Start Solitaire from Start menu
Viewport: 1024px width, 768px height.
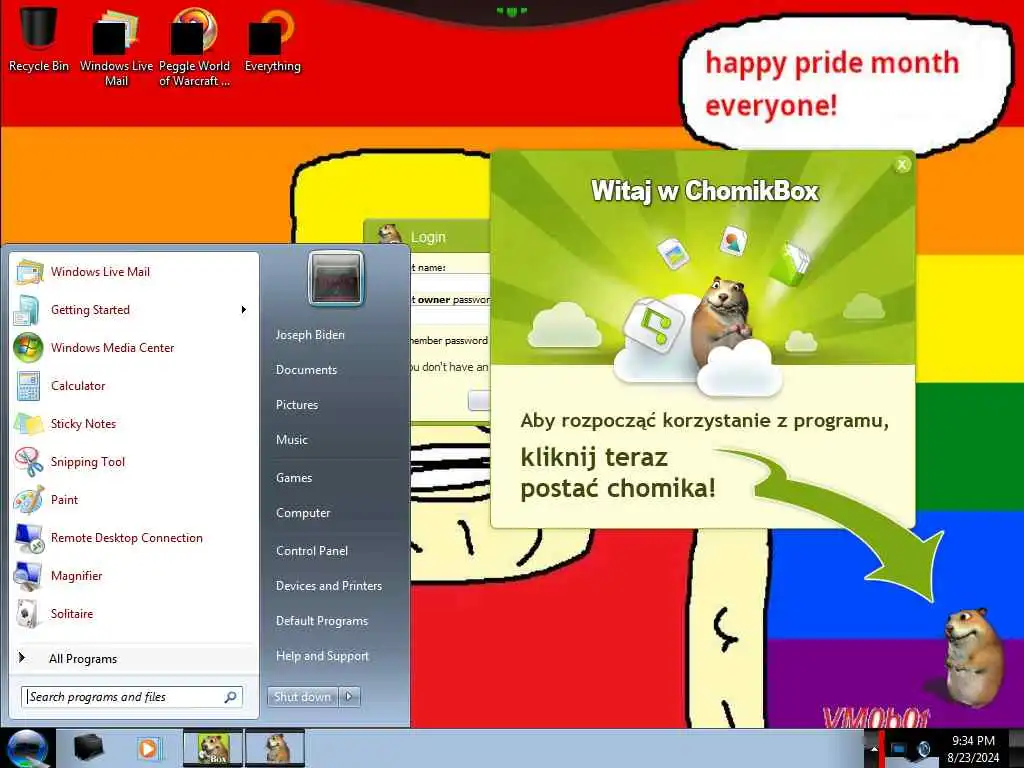pyautogui.click(x=134, y=613)
